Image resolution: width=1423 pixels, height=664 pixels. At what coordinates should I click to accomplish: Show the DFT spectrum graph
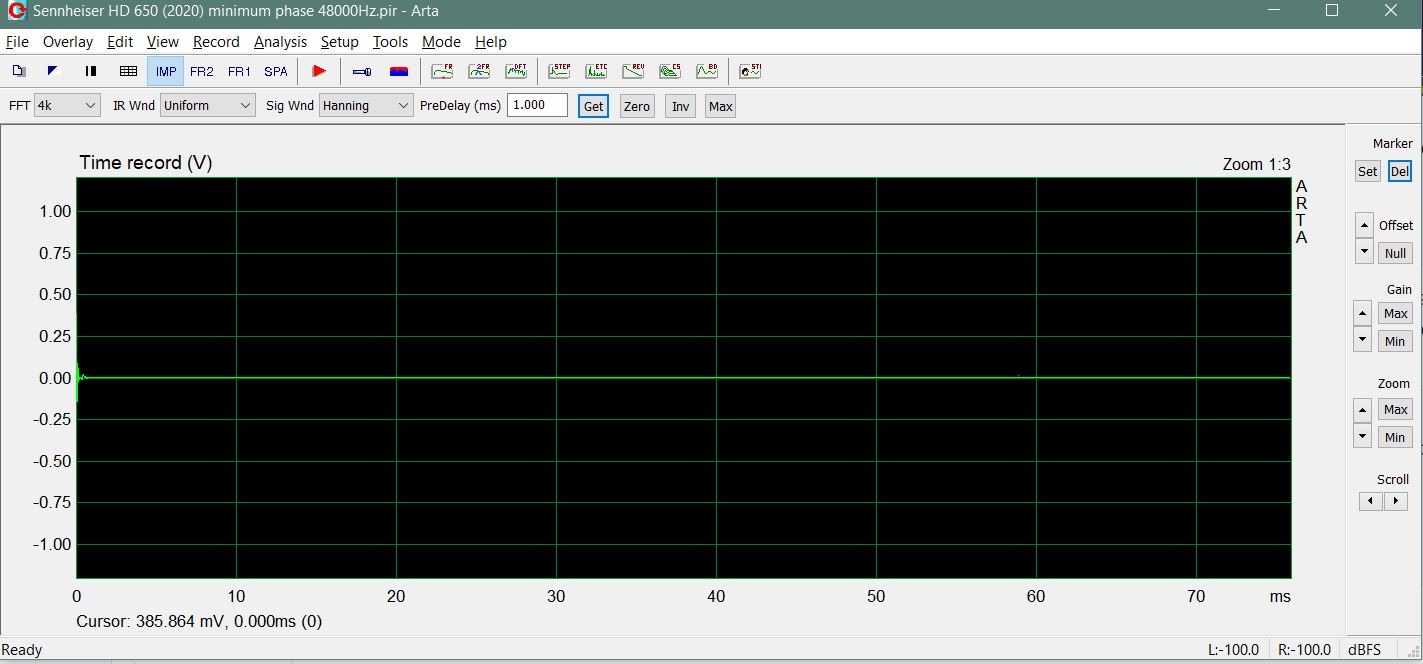click(x=516, y=71)
